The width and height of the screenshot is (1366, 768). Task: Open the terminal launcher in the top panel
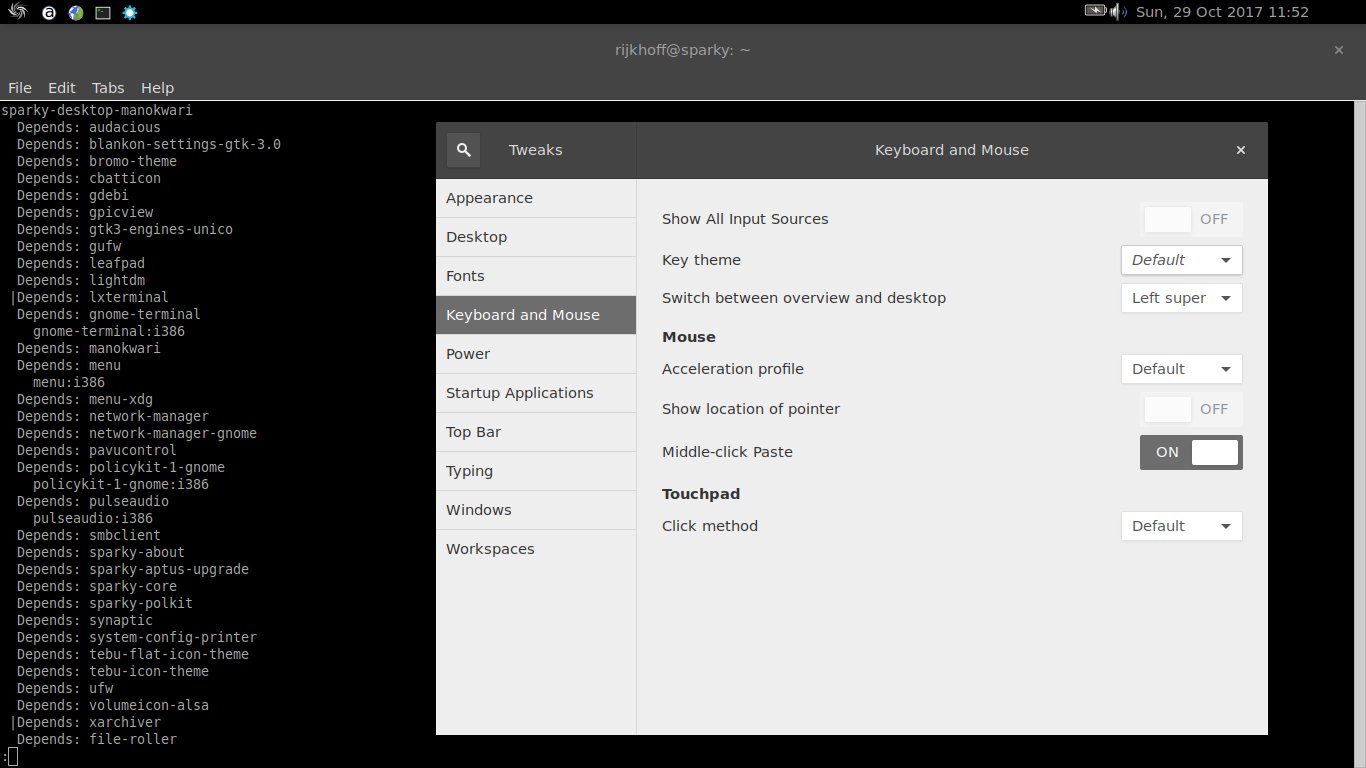coord(103,13)
